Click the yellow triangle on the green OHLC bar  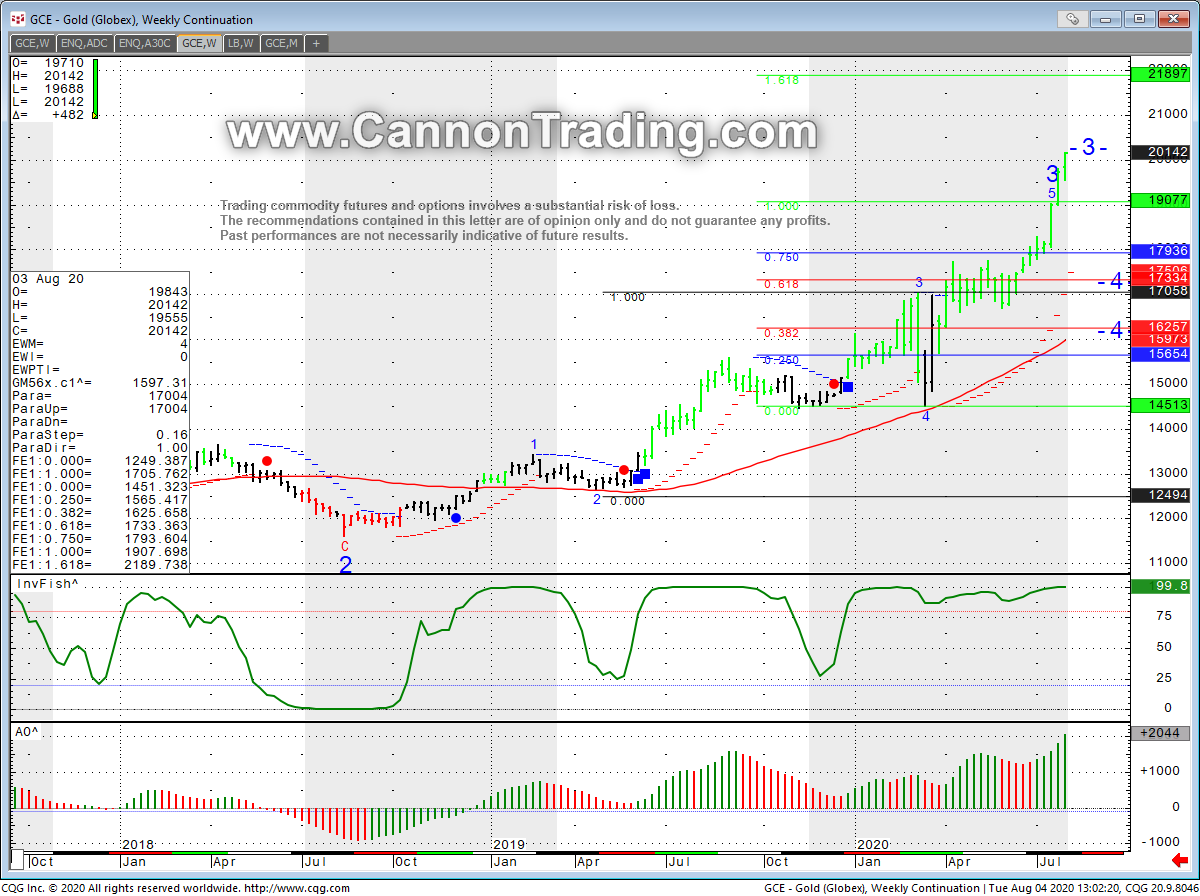tap(95, 115)
